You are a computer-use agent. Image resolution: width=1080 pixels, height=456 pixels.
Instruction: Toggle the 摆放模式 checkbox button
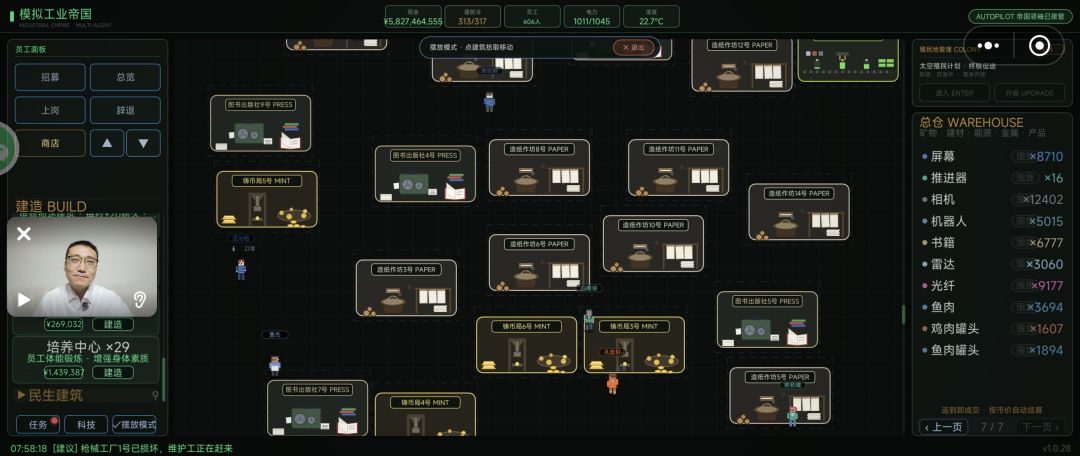pyautogui.click(x=134, y=425)
